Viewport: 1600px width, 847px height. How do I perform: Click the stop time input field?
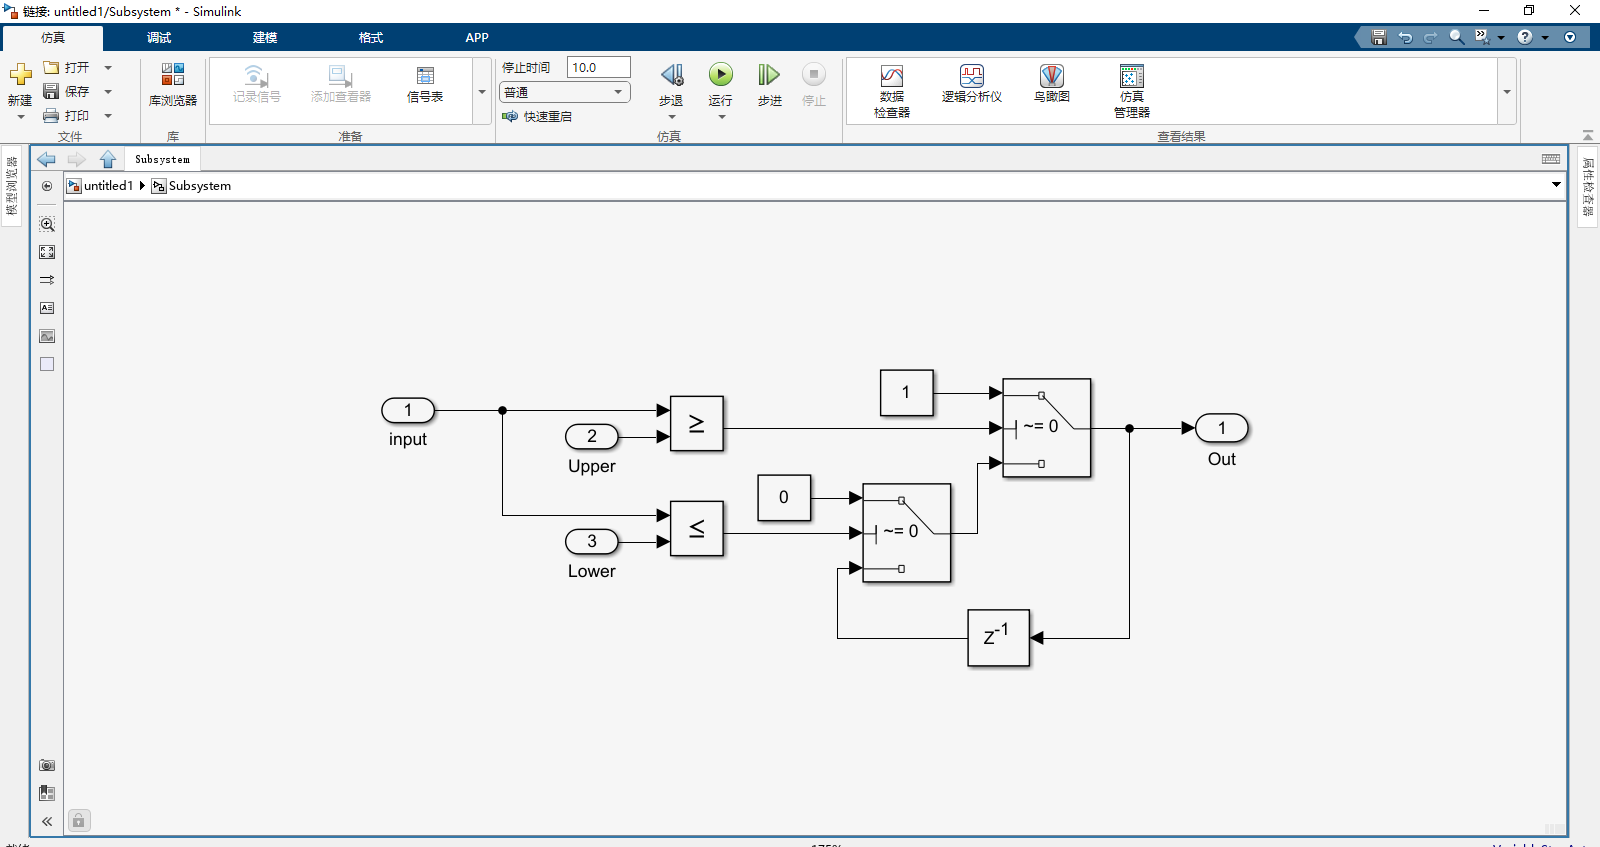pyautogui.click(x=599, y=67)
